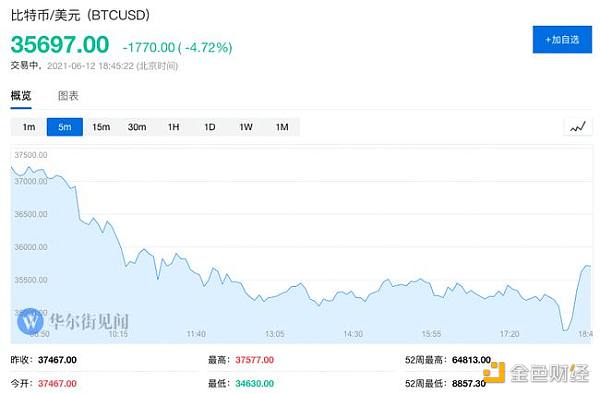Image resolution: width=600 pixels, height=394 pixels.
Task: Click the current price 35697.00
Action: coord(60,44)
